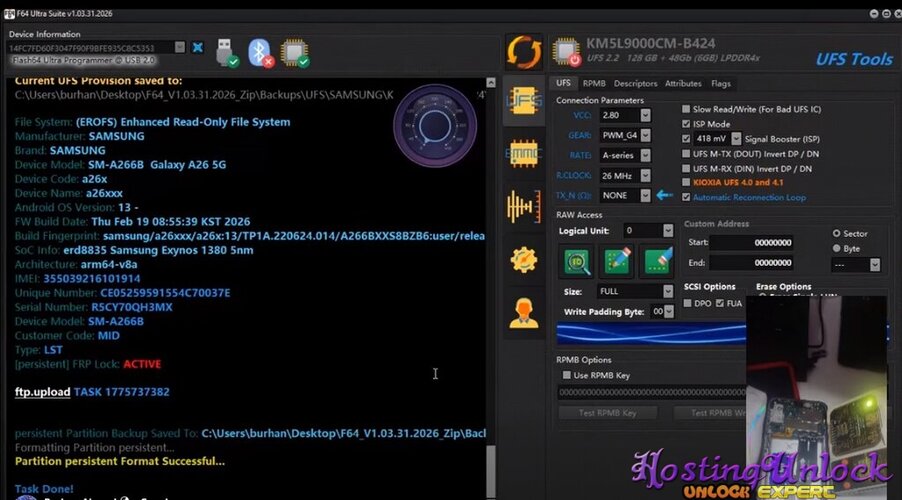Viewport: 902px width, 500px height.
Task: Open the waveform signal tool in sidebar
Action: (x=523, y=206)
